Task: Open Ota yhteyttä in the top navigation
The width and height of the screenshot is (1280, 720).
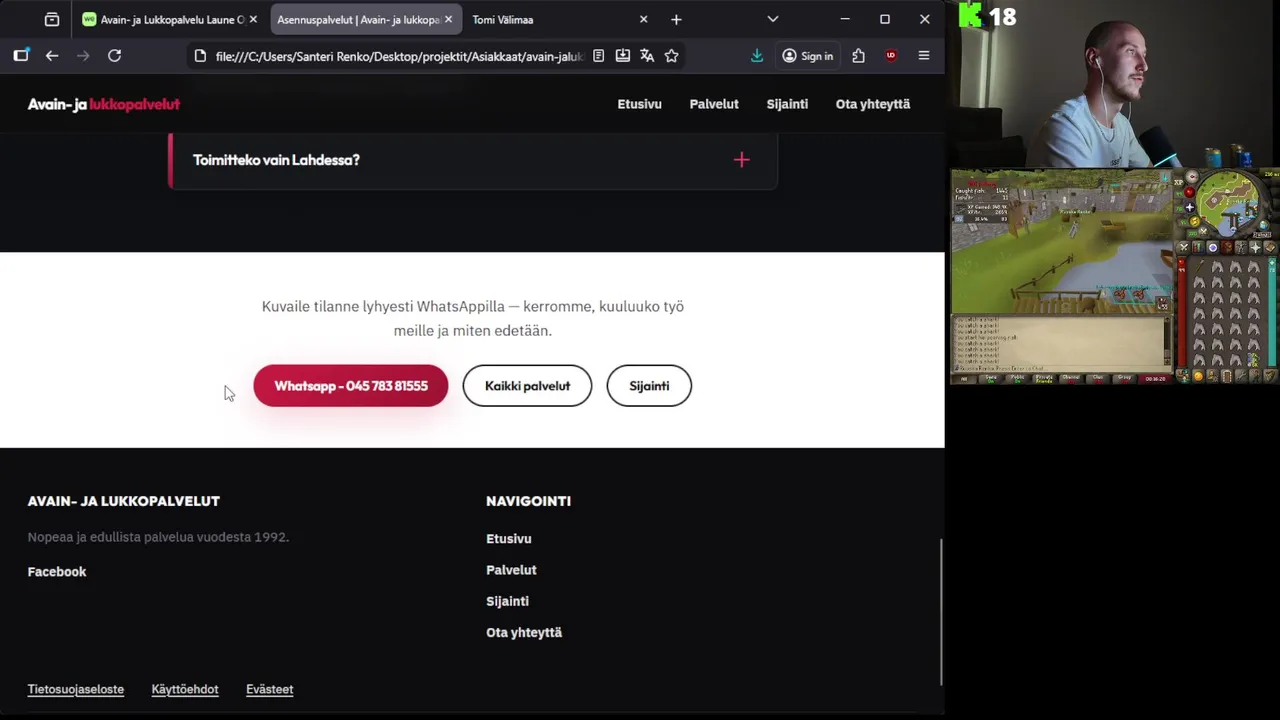Action: point(873,104)
